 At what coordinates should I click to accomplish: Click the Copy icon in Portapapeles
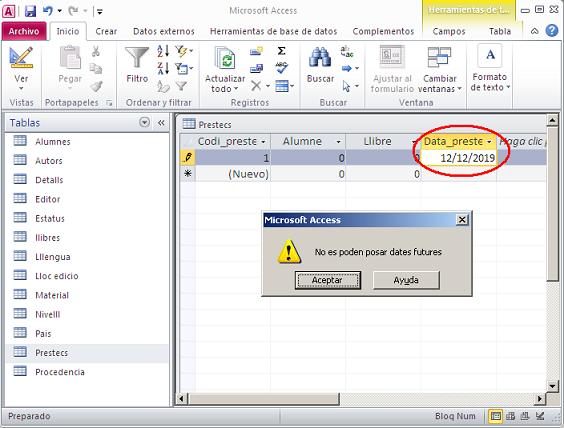point(96,68)
